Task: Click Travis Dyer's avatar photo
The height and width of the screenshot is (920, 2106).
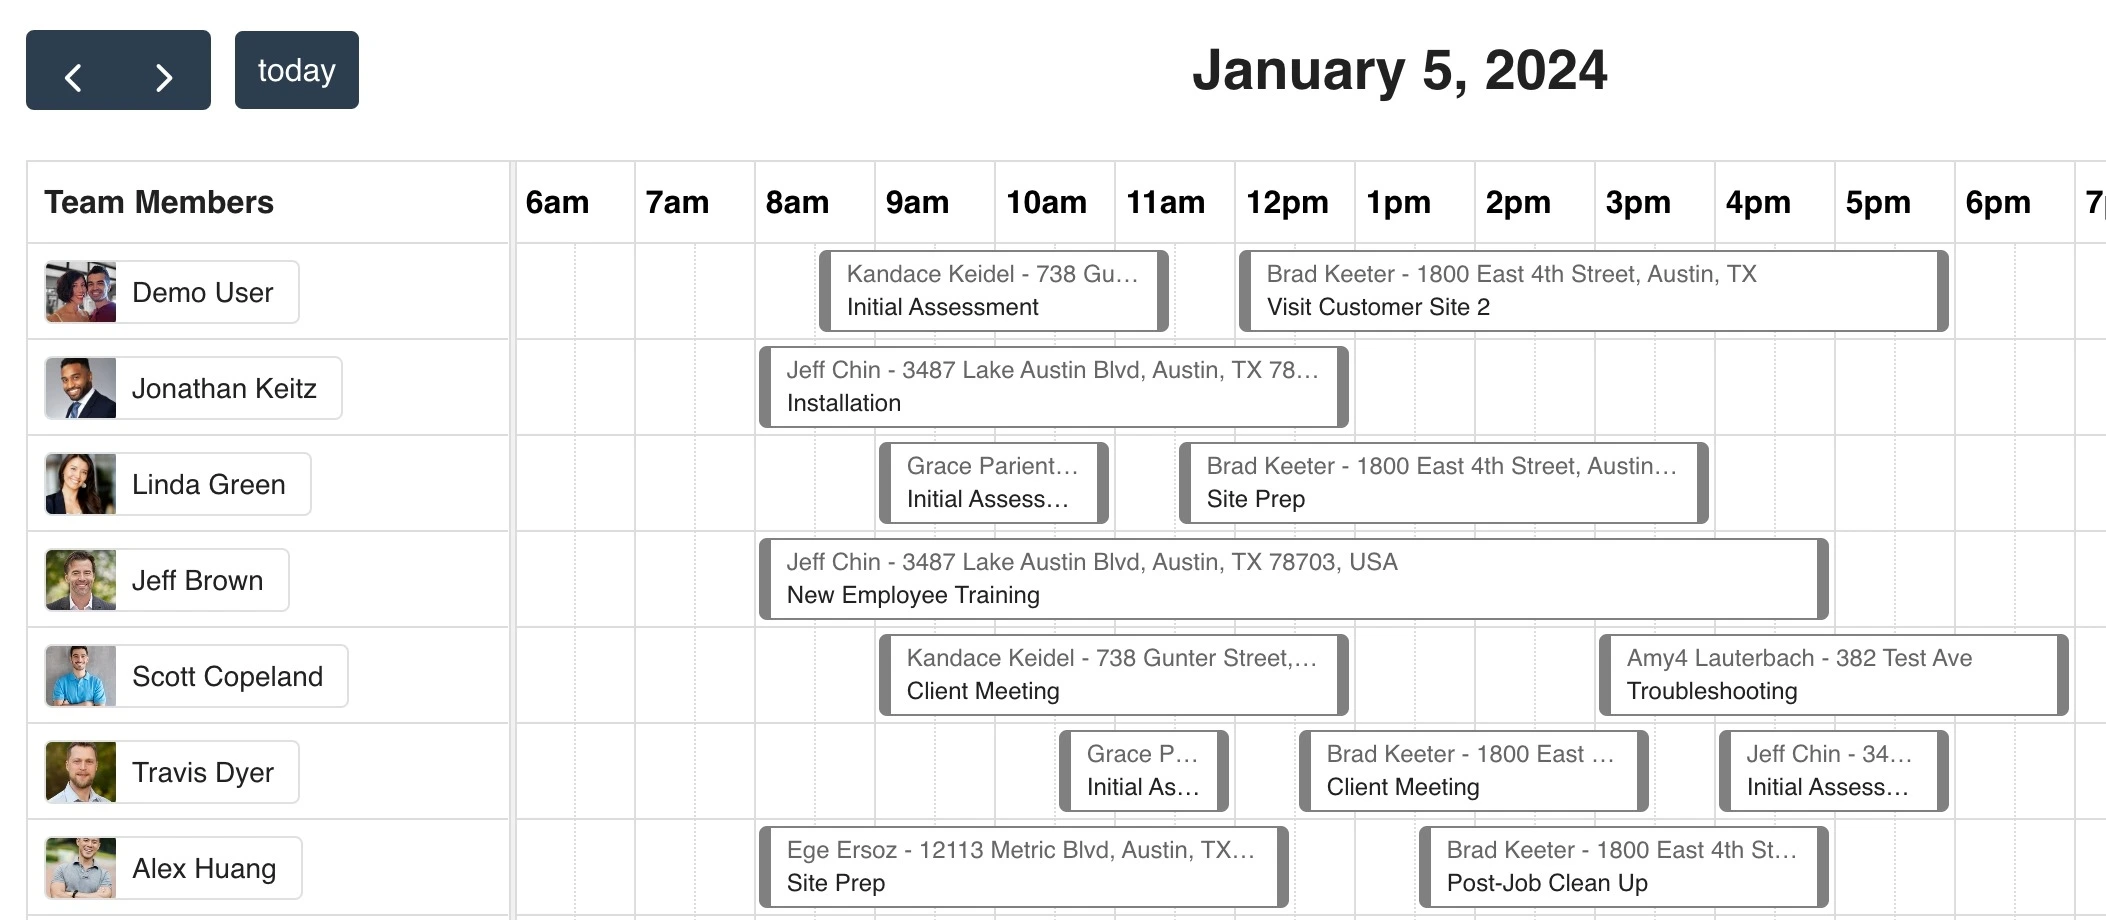Action: [81, 772]
